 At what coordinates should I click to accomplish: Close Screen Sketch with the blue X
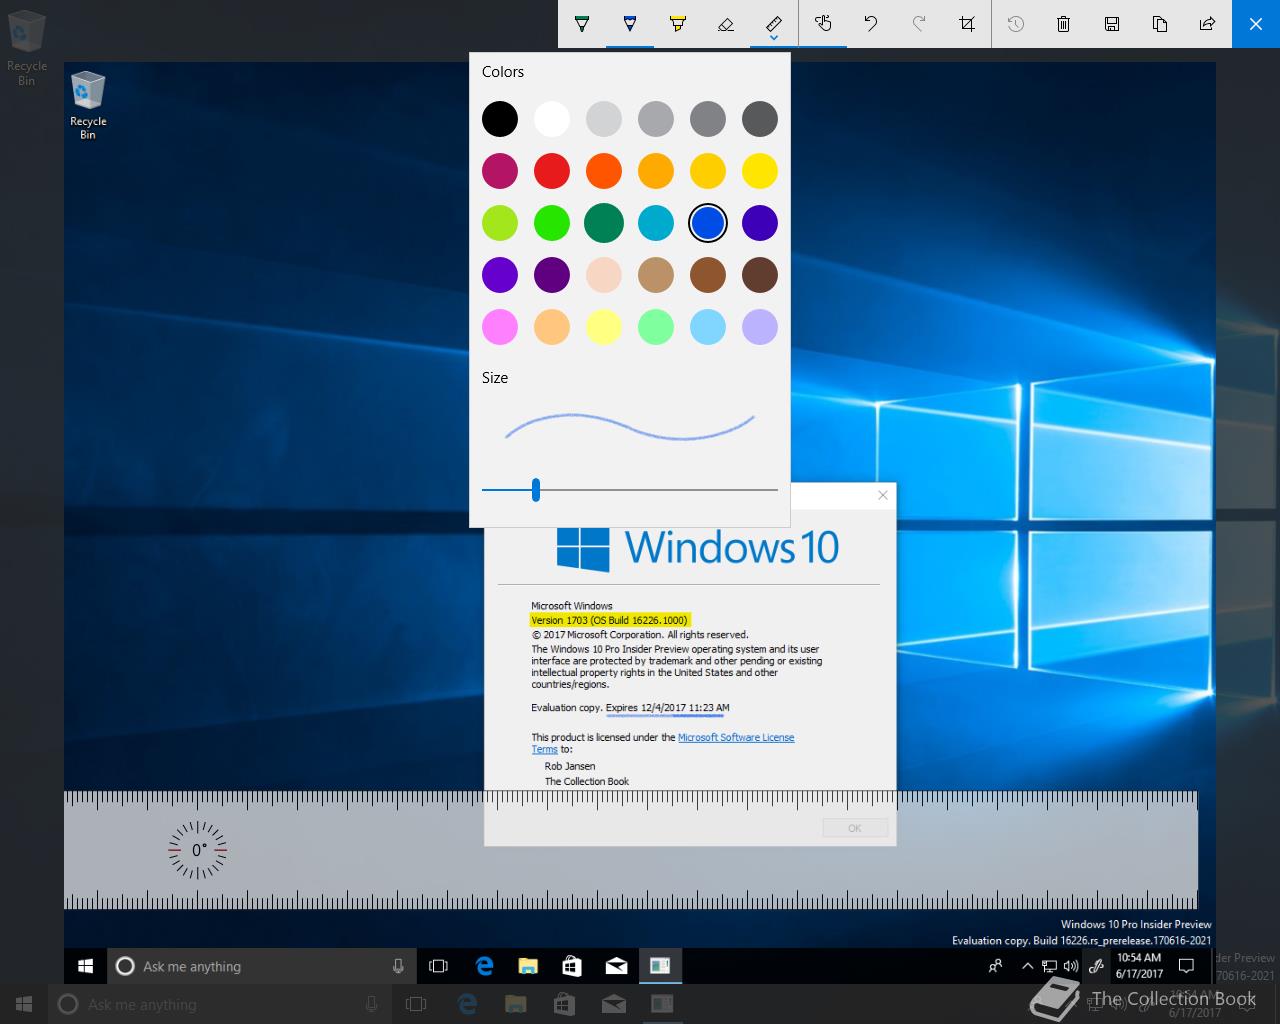click(1256, 24)
